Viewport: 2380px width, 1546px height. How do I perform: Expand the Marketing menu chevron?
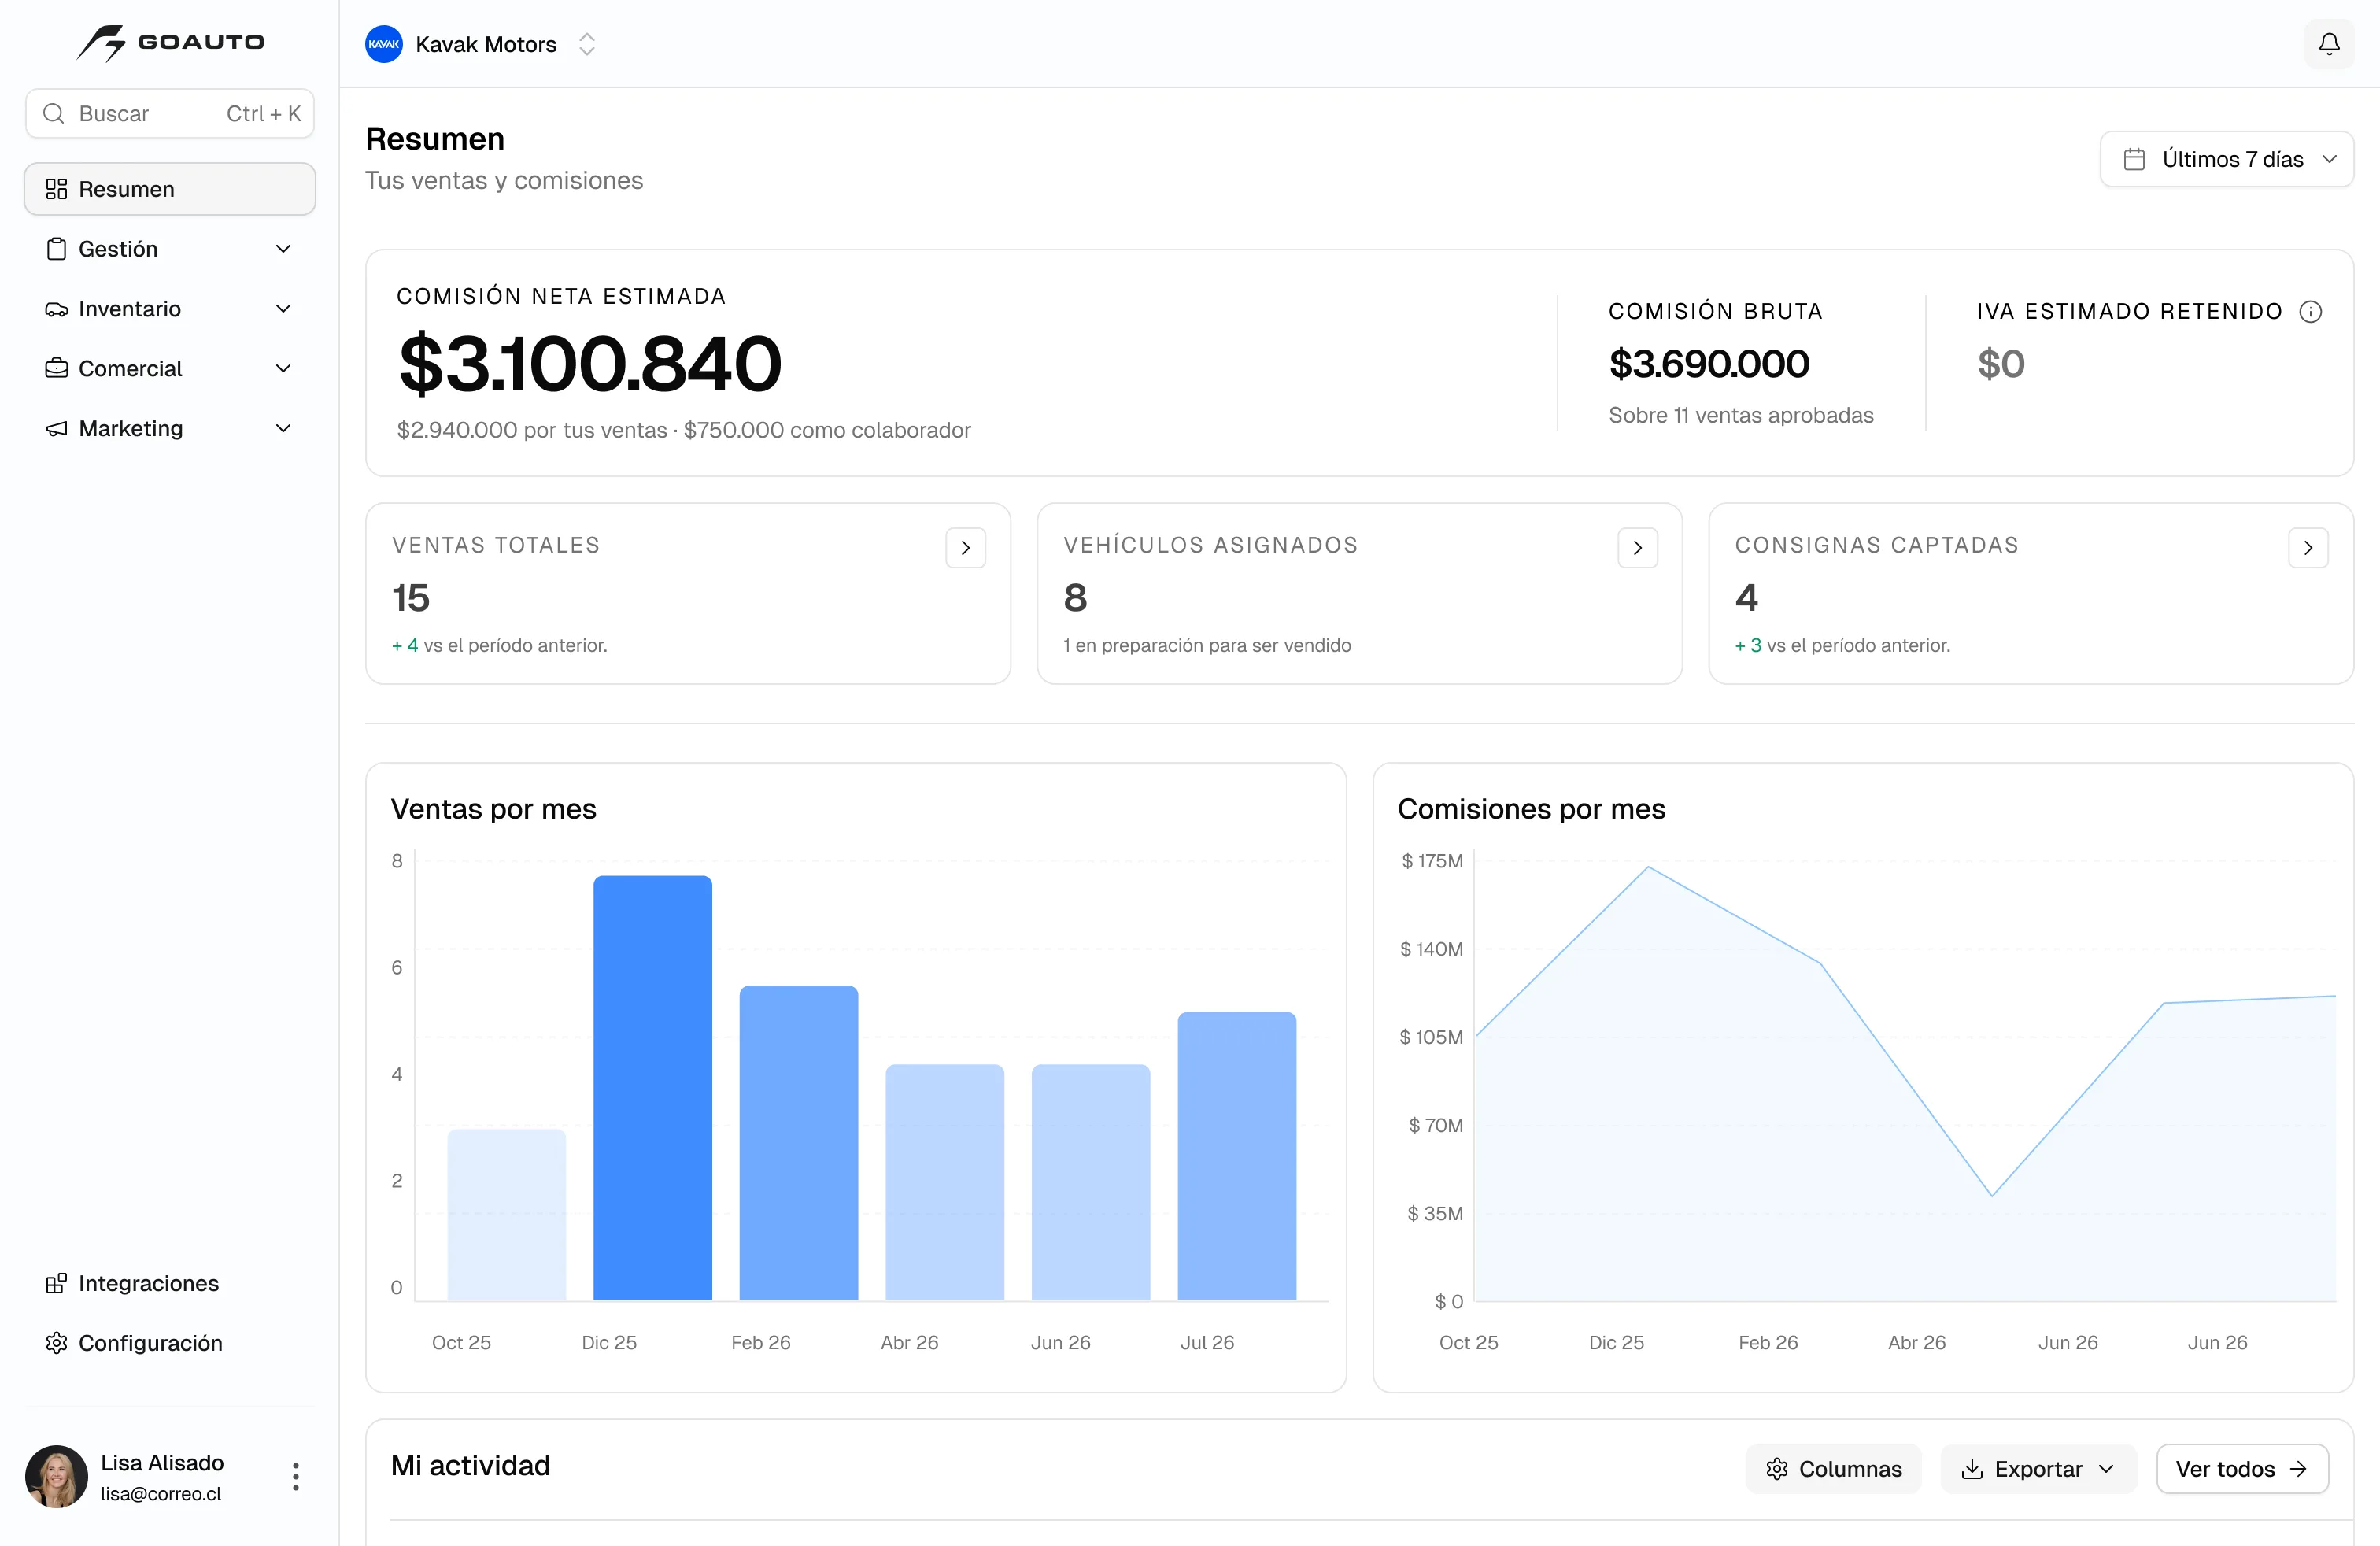283,428
